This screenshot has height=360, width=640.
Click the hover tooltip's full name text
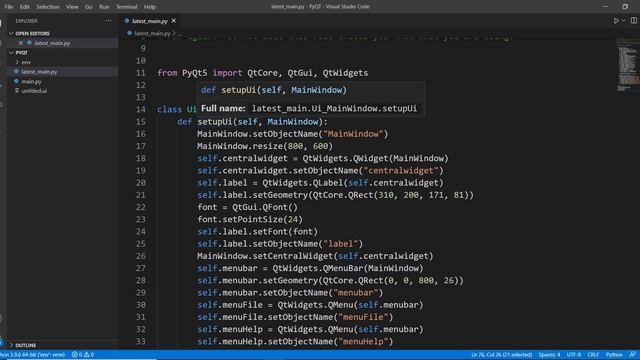334,109
